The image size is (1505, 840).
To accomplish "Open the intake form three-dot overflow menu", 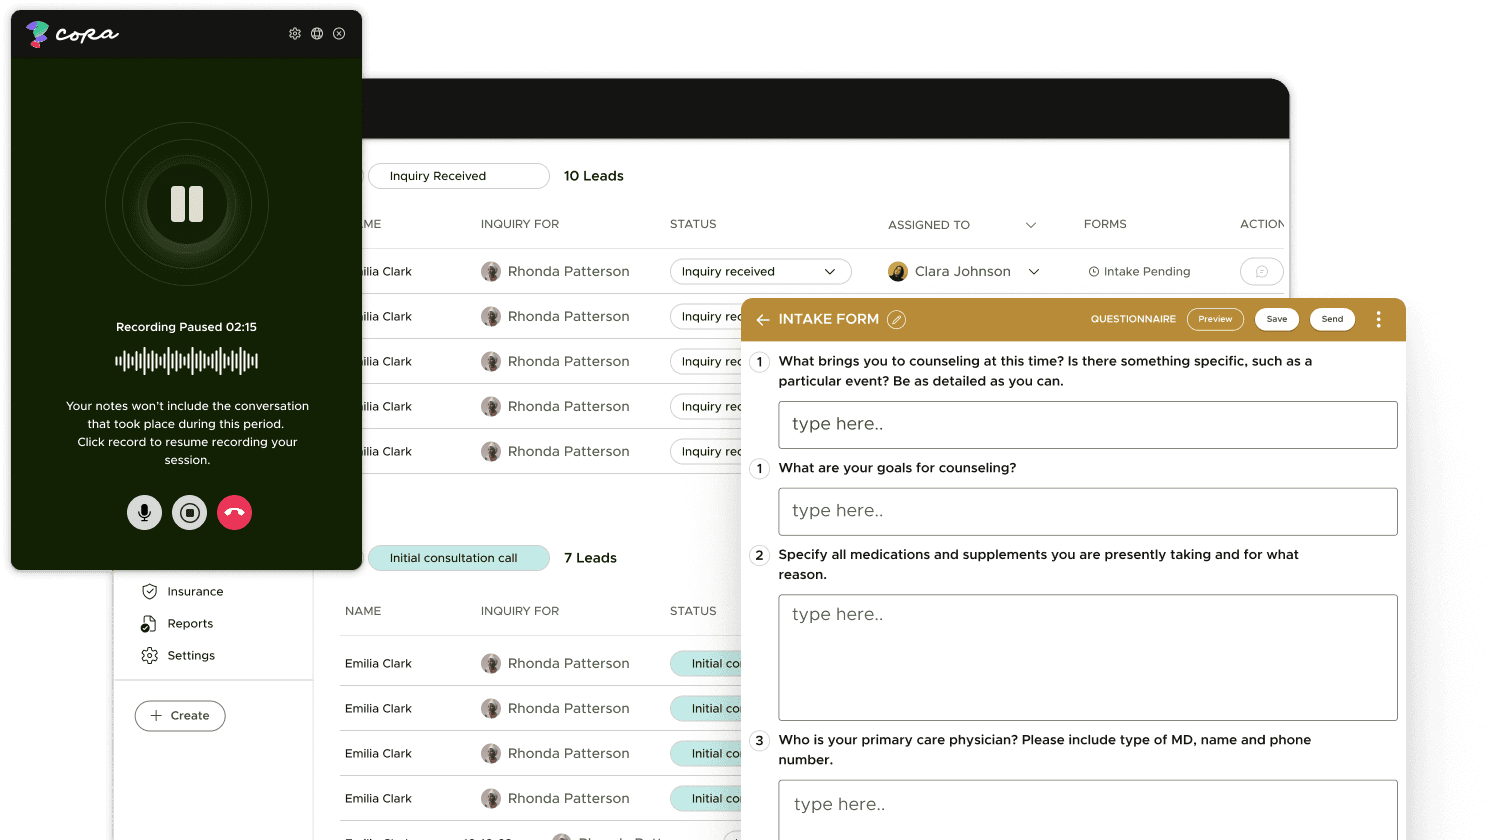I will pyautogui.click(x=1378, y=319).
